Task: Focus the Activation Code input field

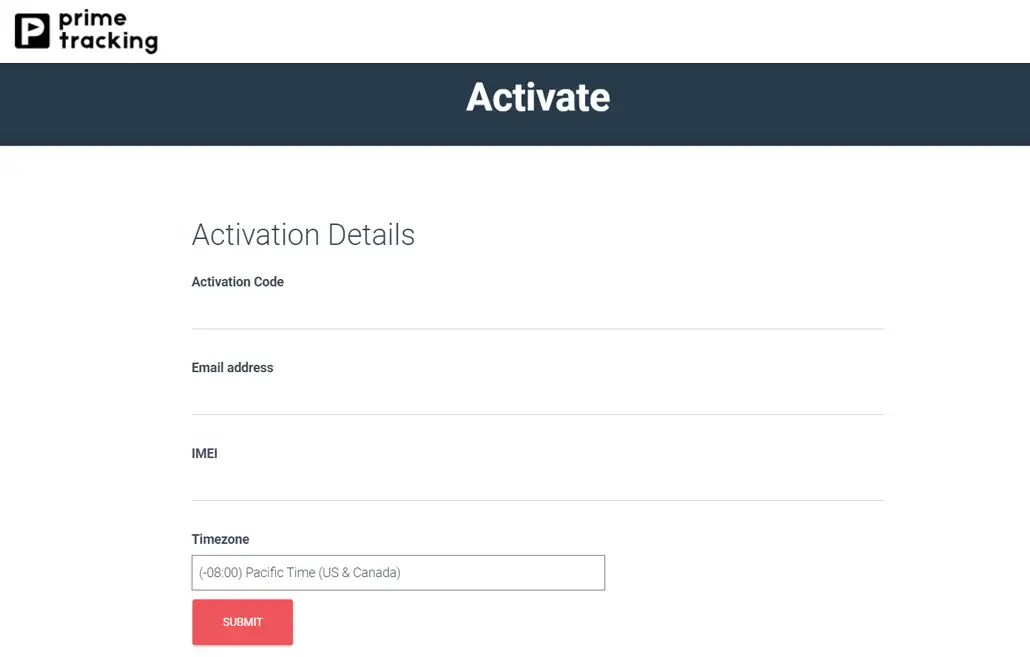Action: point(537,315)
